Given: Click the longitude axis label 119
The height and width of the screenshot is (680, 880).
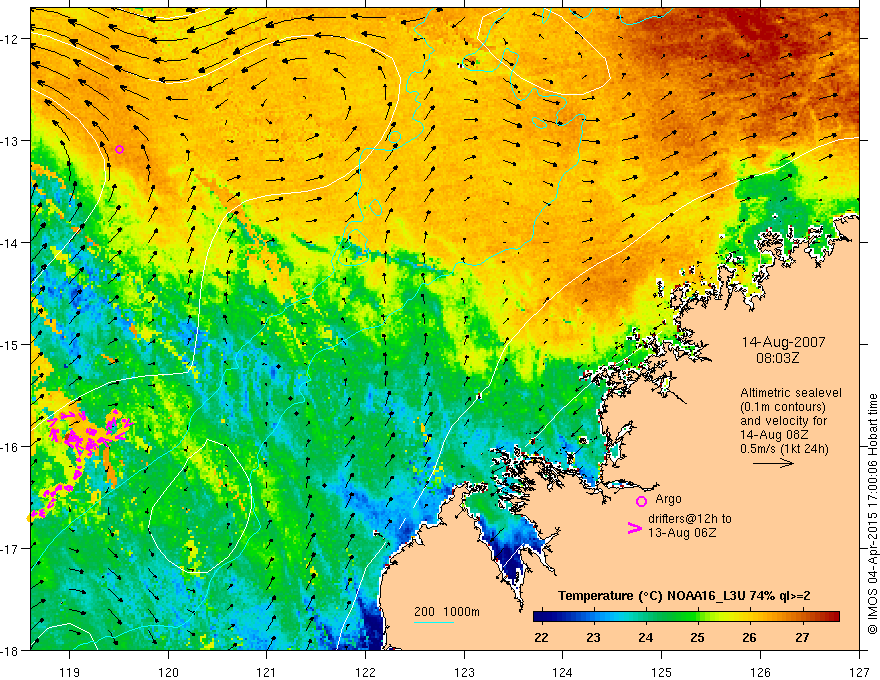Looking at the screenshot, I should pos(70,672).
